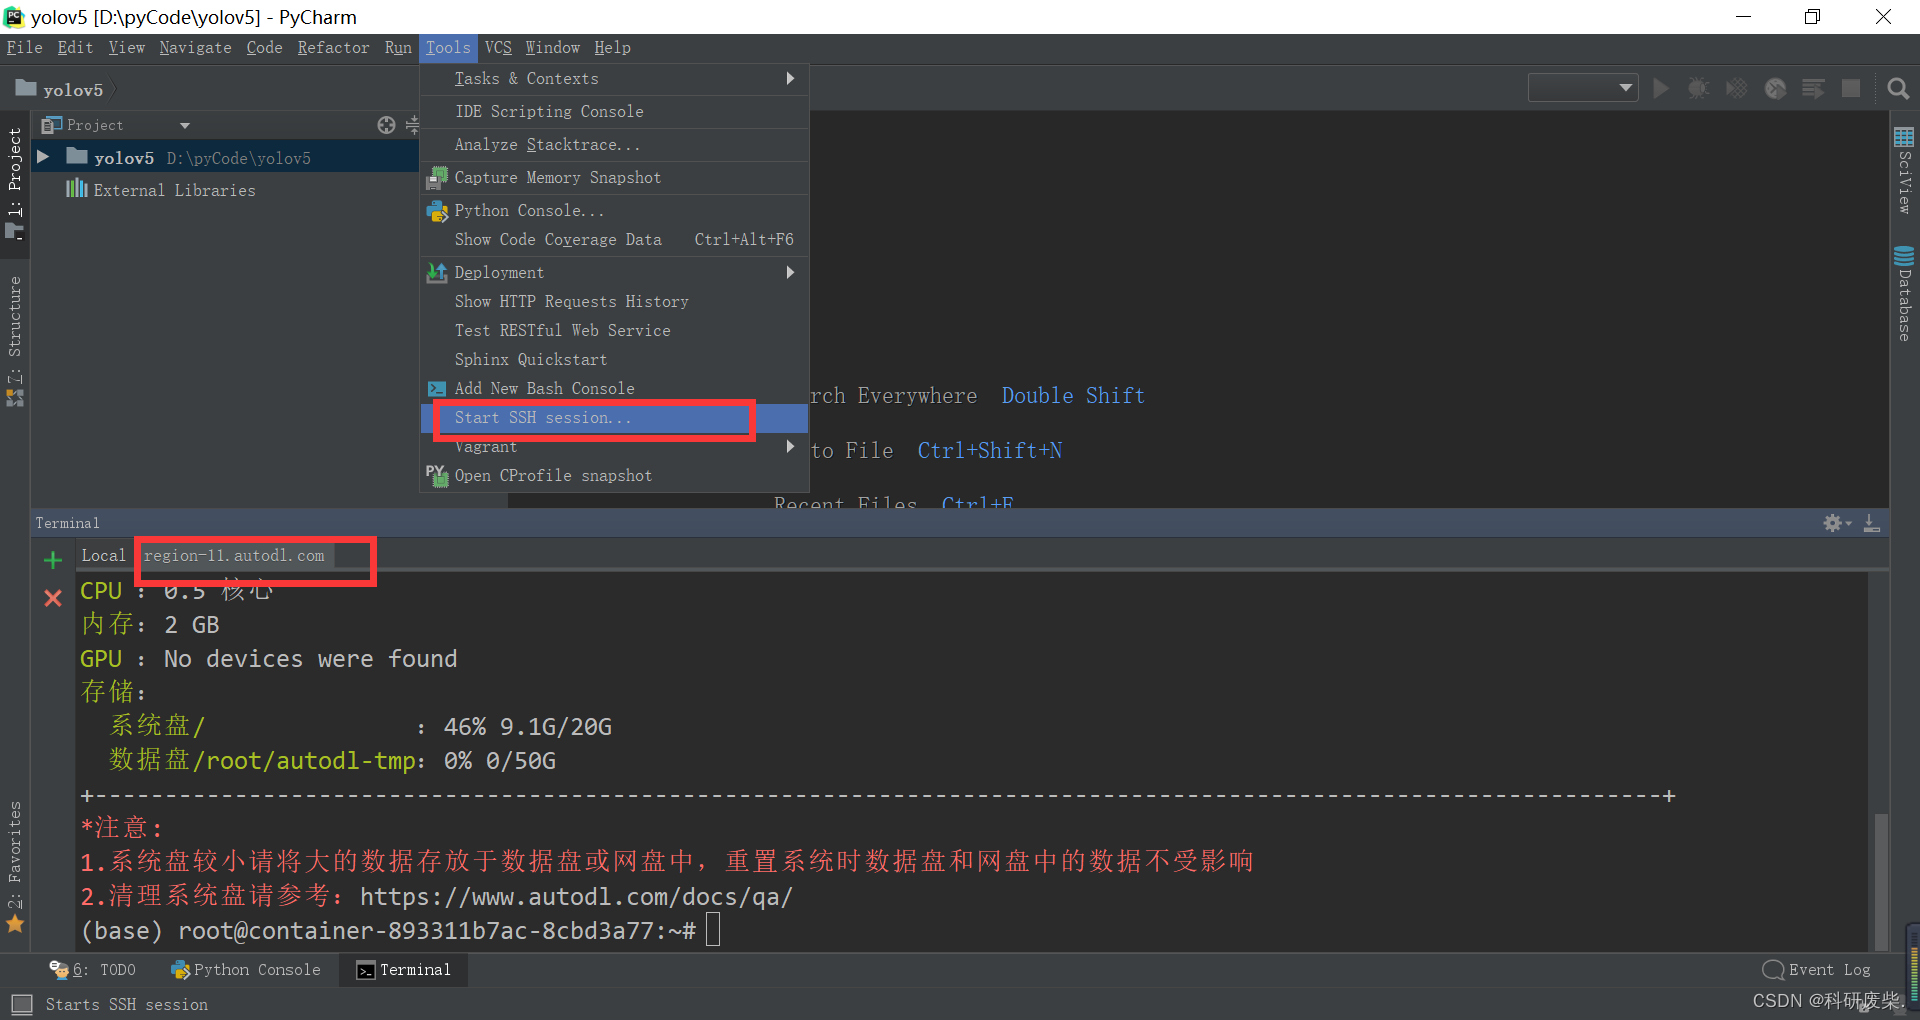
Task: Open Search Everywhere magnifier icon
Action: 1898,89
